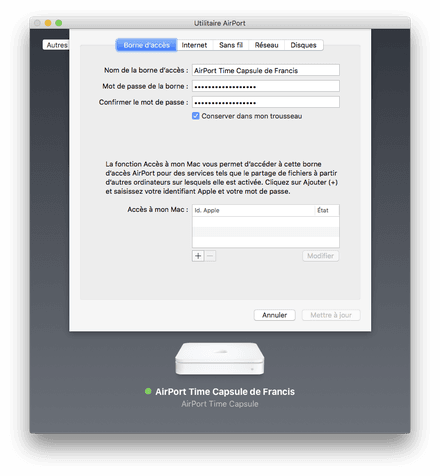Image resolution: width=440 pixels, height=476 pixels.
Task: Click the Id. Apple column header
Action: click(253, 210)
